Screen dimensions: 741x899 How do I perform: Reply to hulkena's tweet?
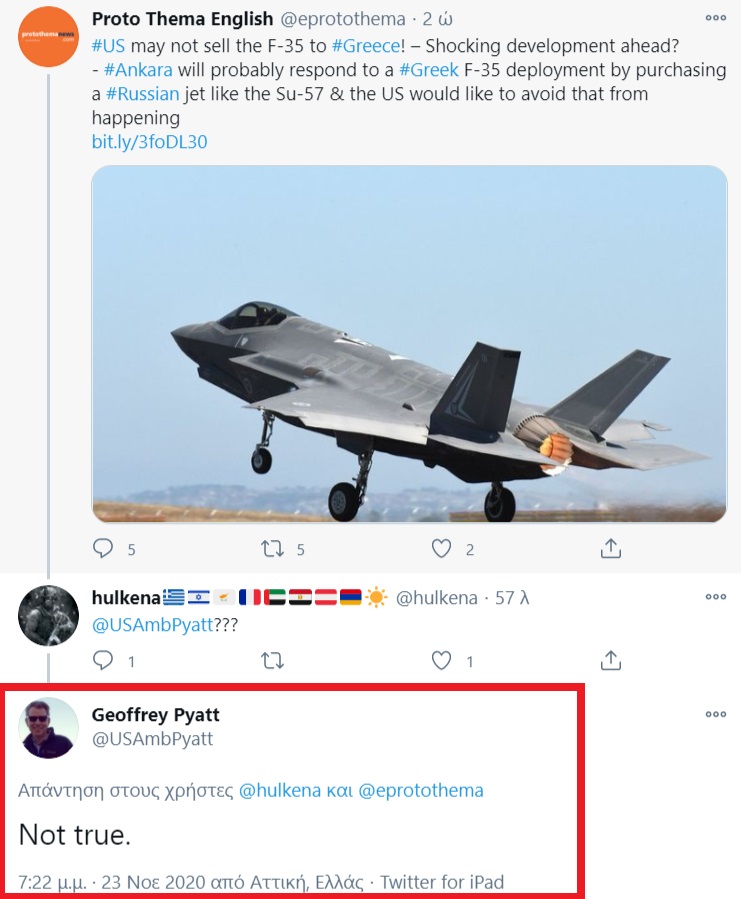pos(102,660)
